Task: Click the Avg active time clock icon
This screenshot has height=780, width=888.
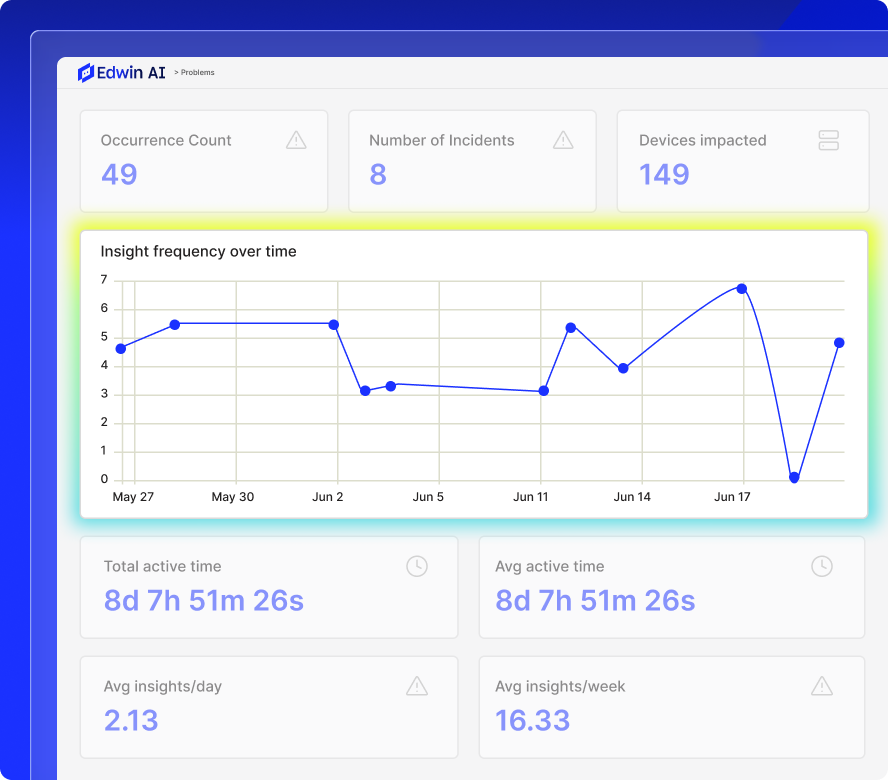Action: (x=822, y=566)
